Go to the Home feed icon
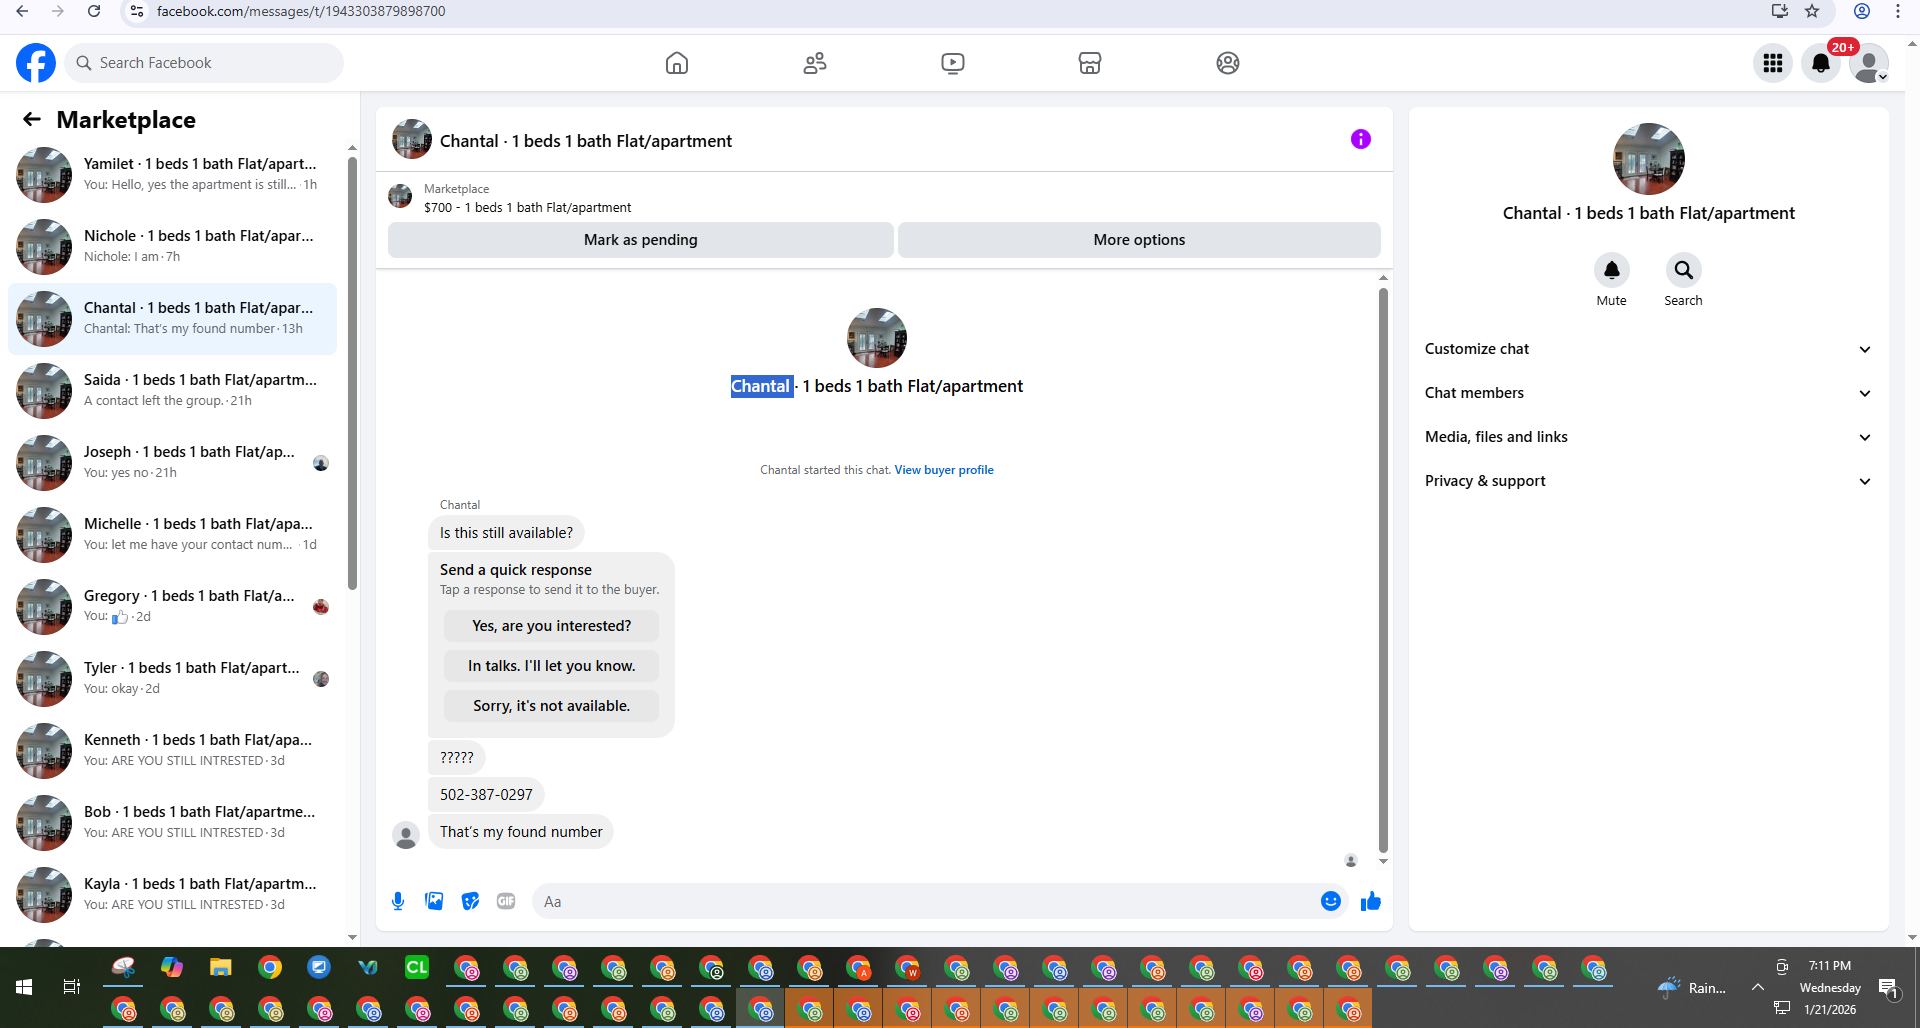 (x=677, y=63)
